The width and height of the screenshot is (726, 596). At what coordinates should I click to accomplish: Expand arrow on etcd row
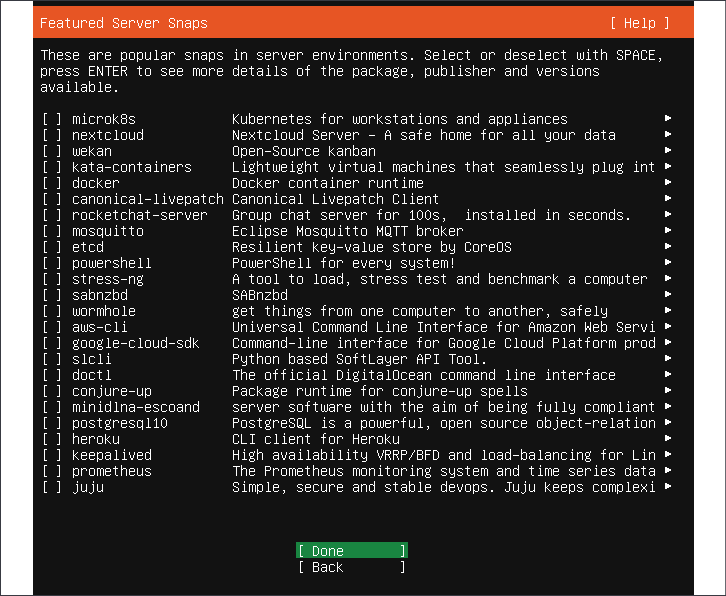coord(668,246)
